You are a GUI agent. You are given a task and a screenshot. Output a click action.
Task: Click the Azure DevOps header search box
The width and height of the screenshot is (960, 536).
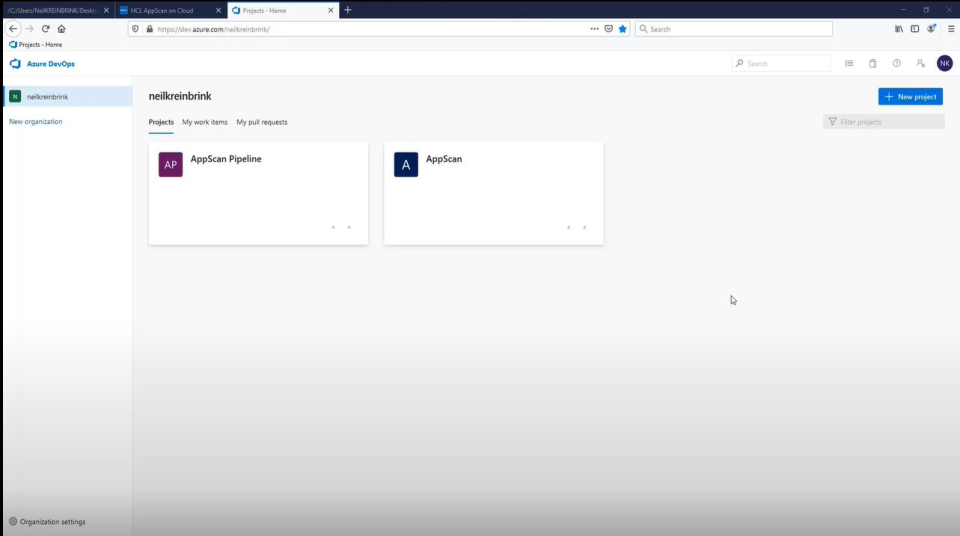[x=781, y=64]
